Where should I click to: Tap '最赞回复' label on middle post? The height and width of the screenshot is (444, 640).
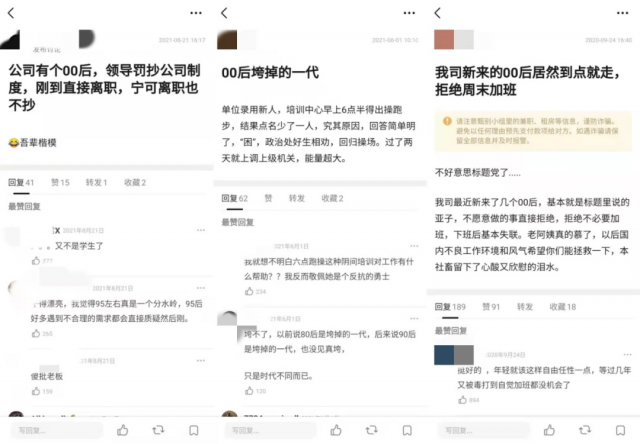238,222
